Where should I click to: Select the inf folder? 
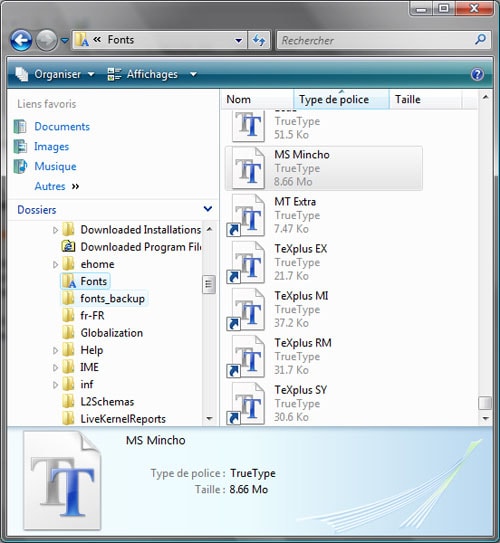(x=87, y=385)
